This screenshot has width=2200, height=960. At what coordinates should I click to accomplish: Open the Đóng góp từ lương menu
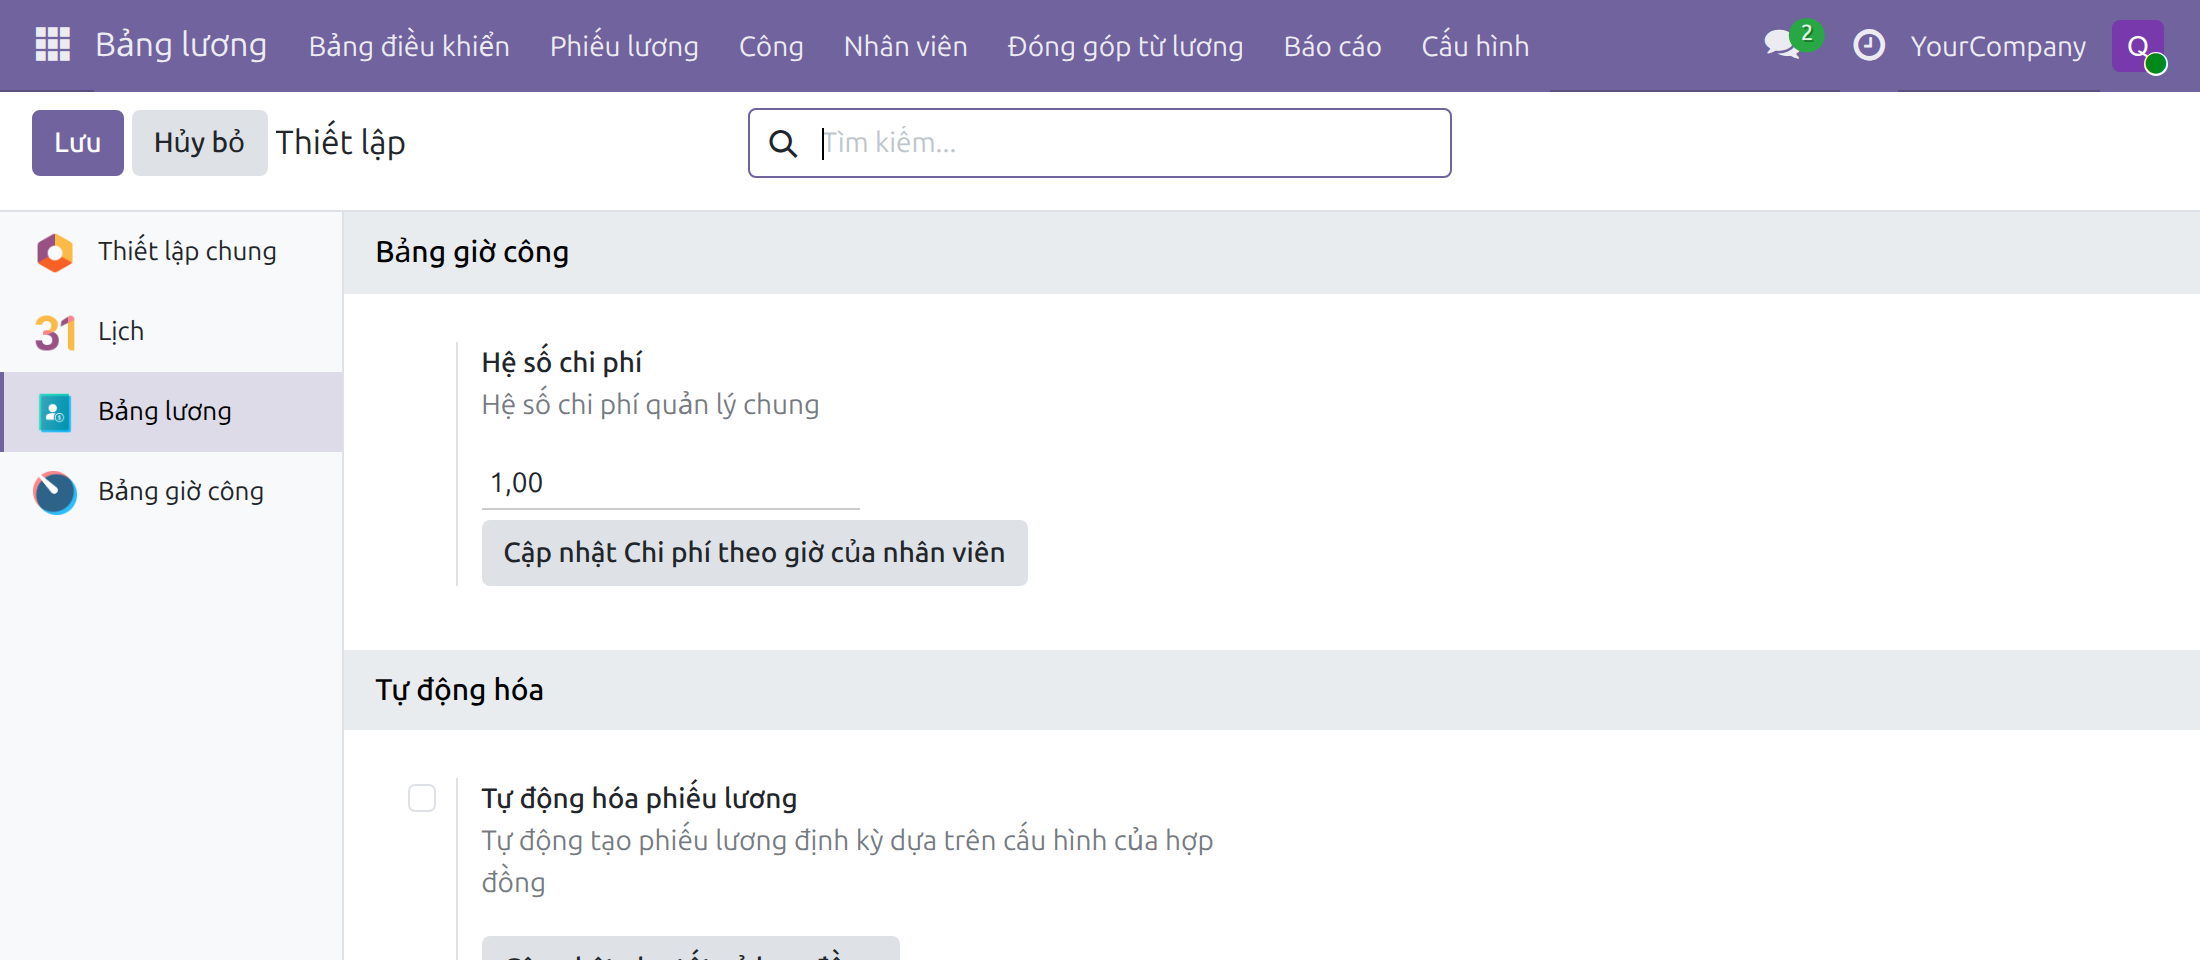pos(1126,46)
